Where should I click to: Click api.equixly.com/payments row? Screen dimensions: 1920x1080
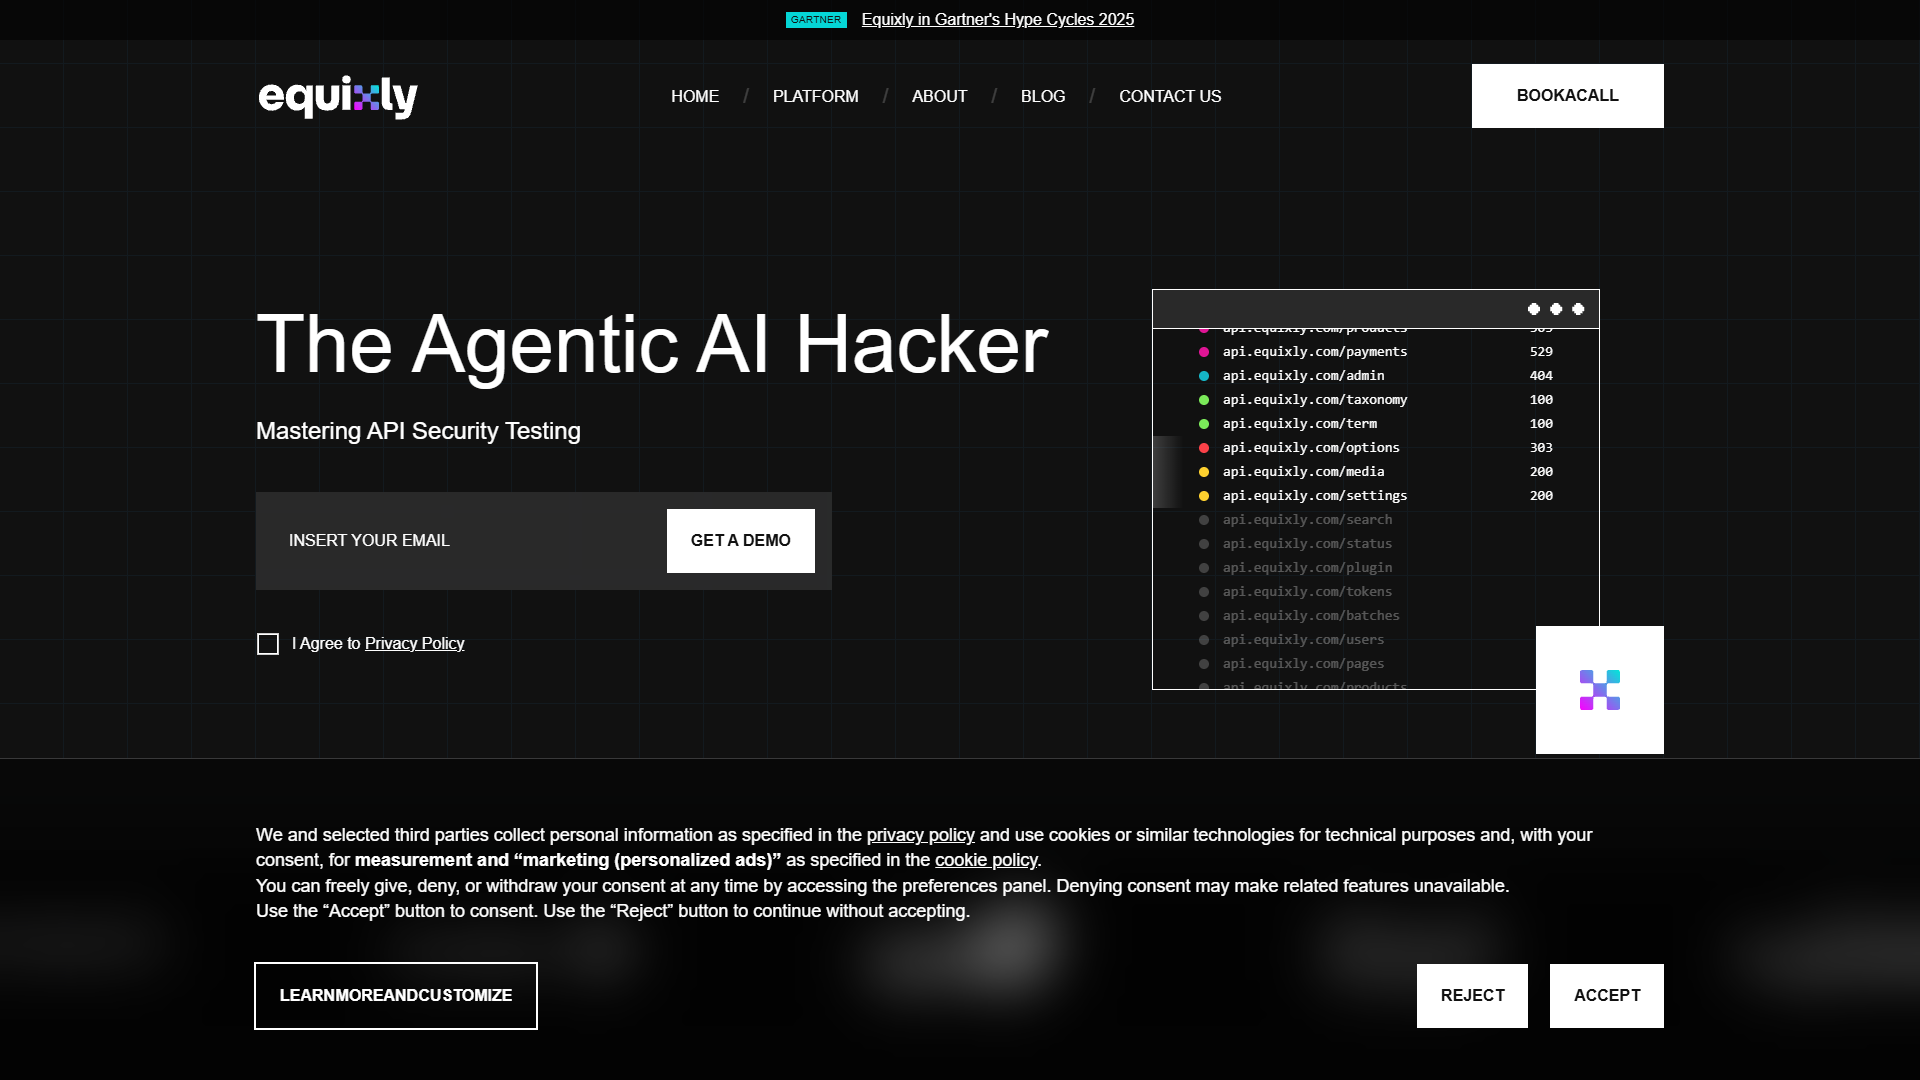point(1375,352)
